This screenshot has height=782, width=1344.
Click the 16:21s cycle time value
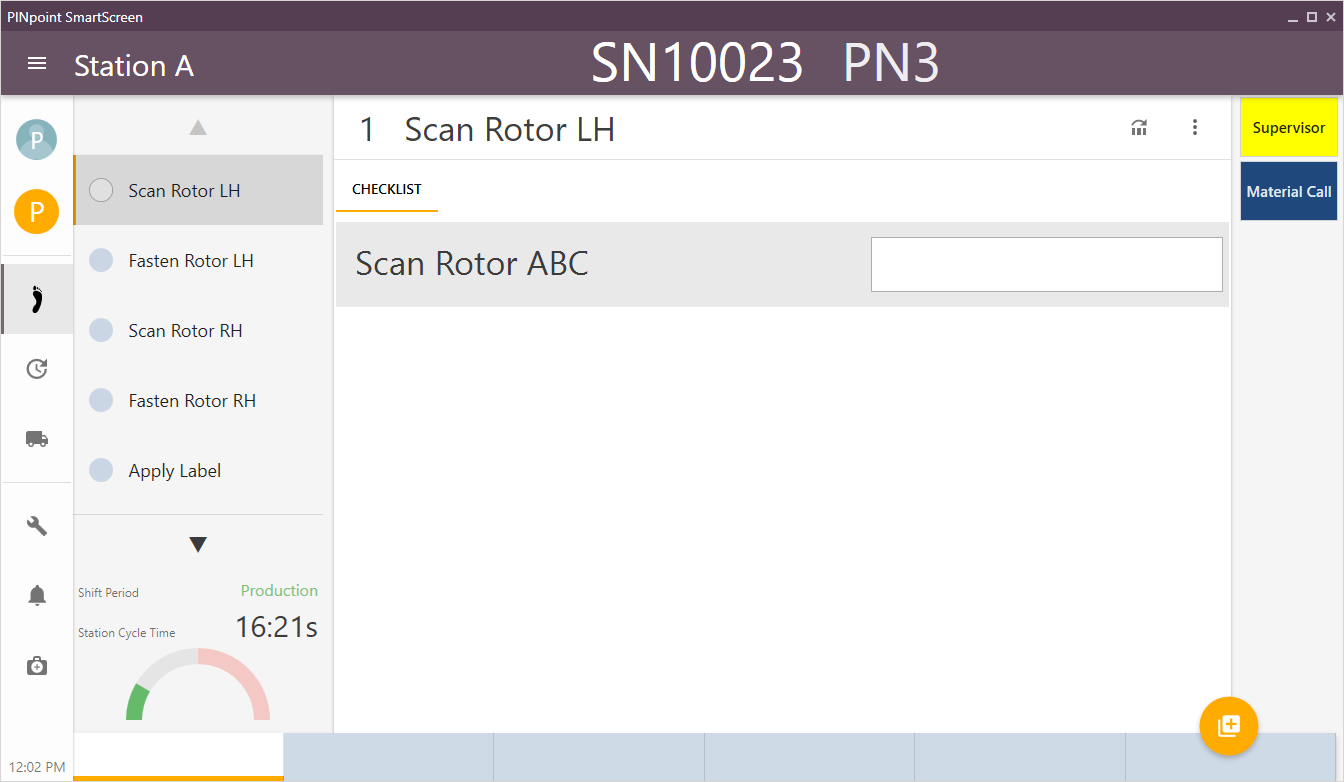(x=276, y=627)
